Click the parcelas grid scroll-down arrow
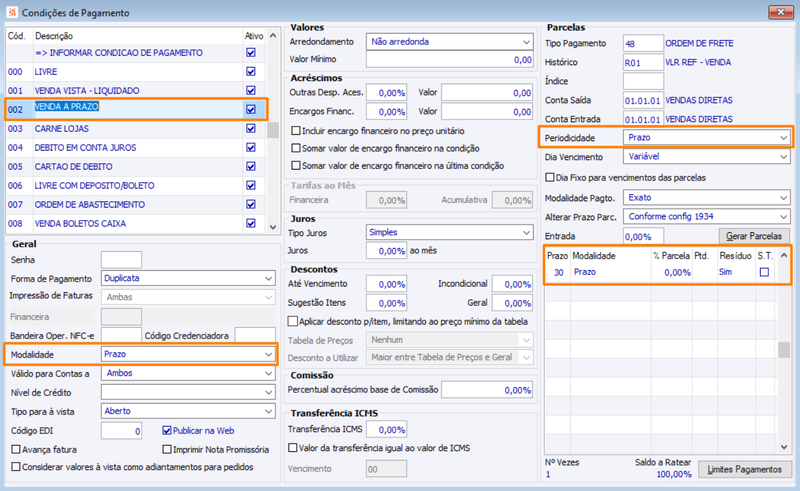Viewport: 800px width, 491px height. click(784, 447)
